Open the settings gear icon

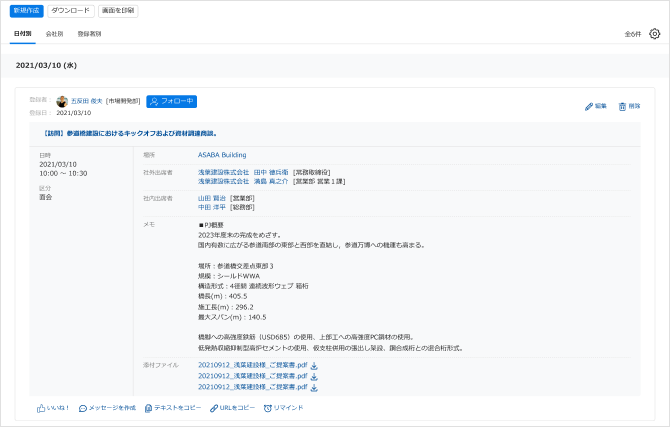pos(655,33)
